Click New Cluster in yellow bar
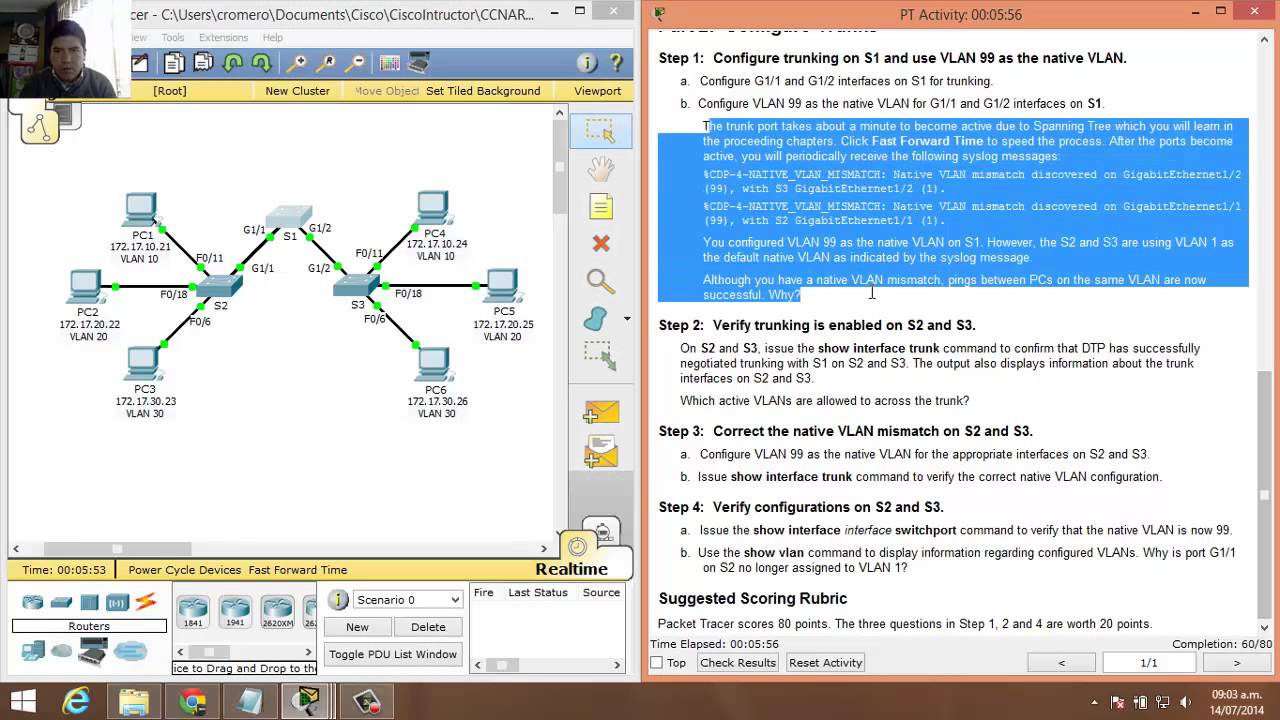Image resolution: width=1280 pixels, height=720 pixels. coord(297,91)
